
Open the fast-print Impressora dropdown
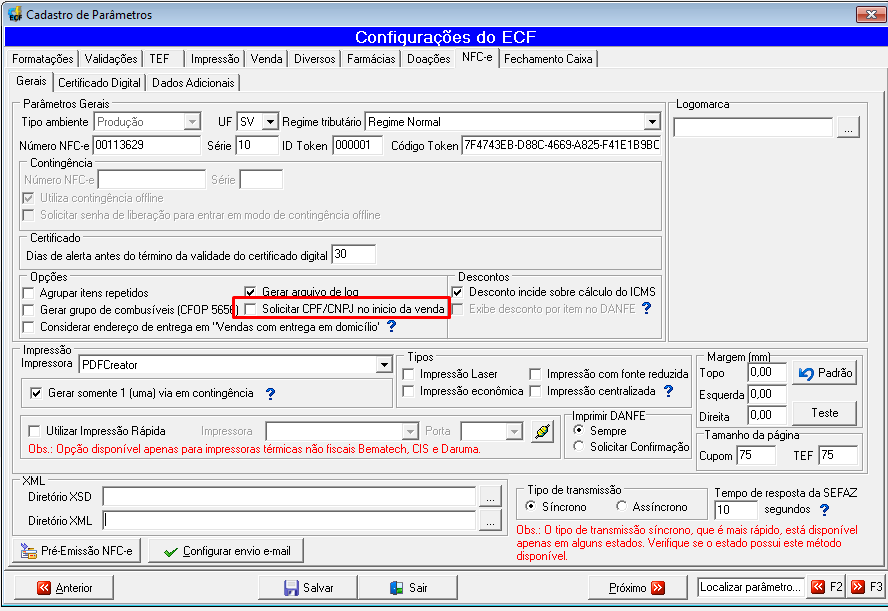point(410,431)
